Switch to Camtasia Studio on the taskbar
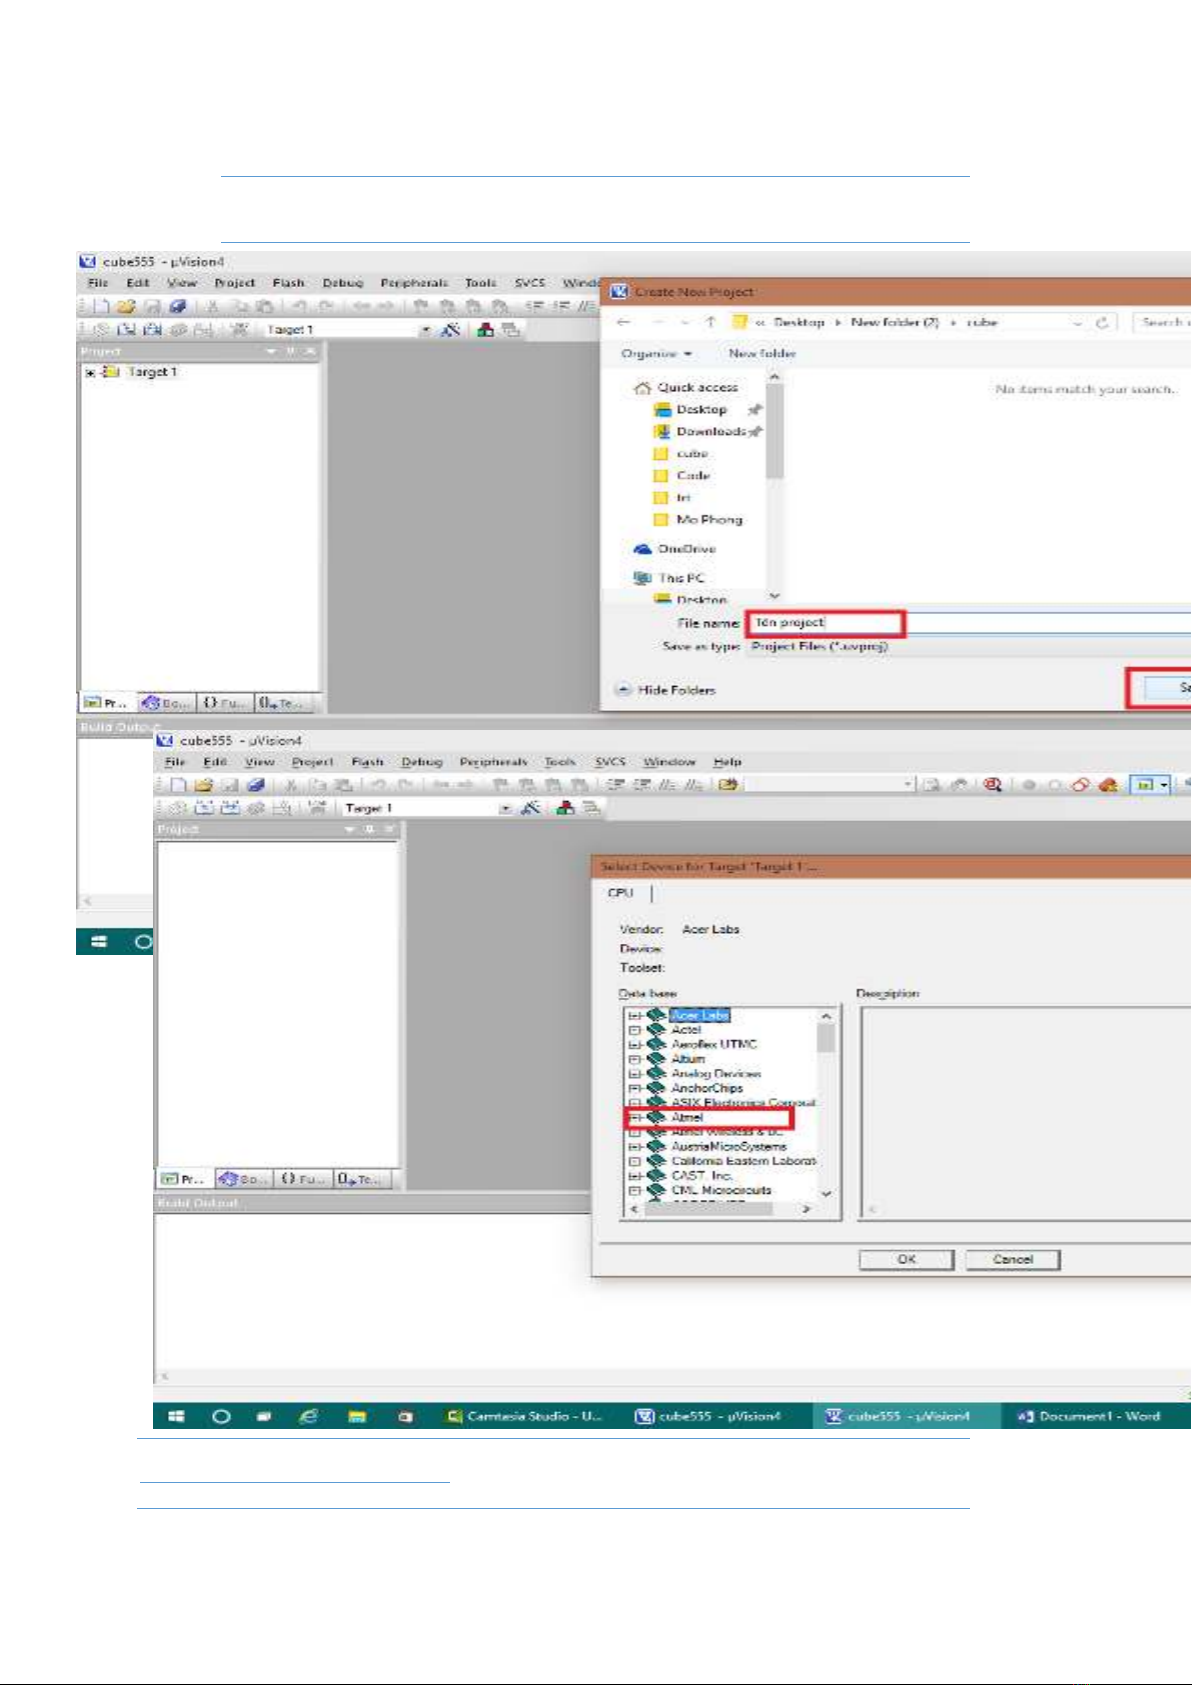 tap(525, 1416)
